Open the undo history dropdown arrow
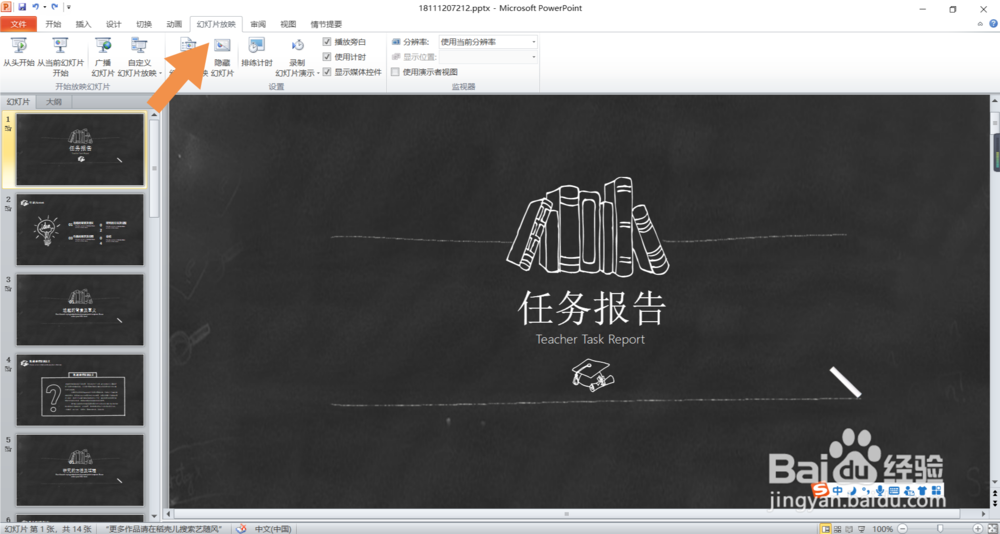The width and height of the screenshot is (1000, 534). [x=44, y=7]
